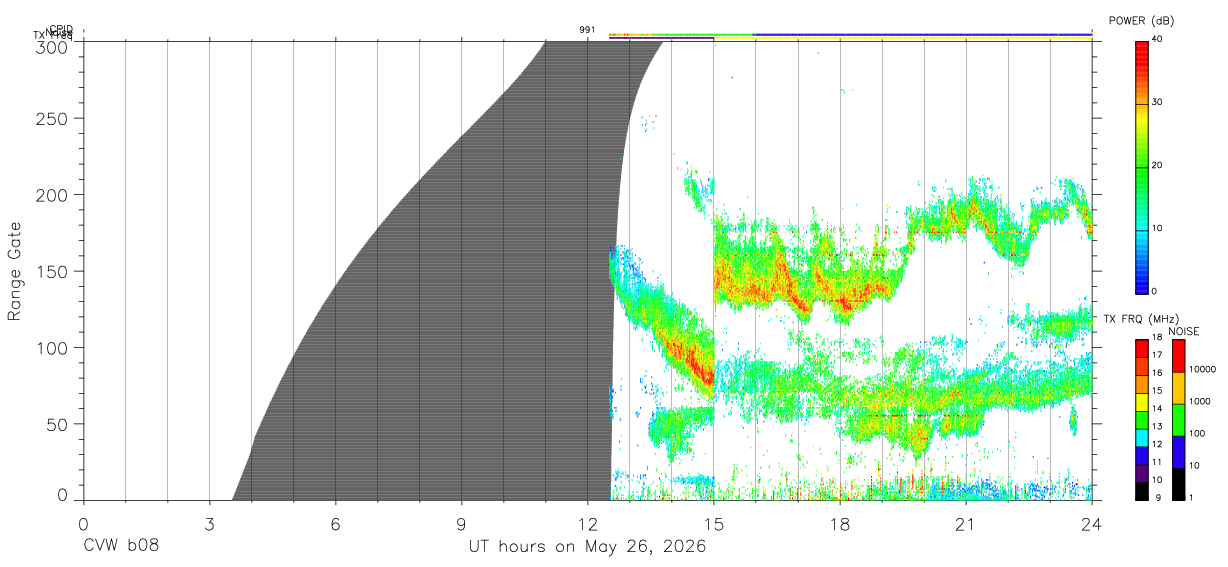
Task: Click the 'TX FRQ (MHz)' legend title
Action: [1141, 319]
